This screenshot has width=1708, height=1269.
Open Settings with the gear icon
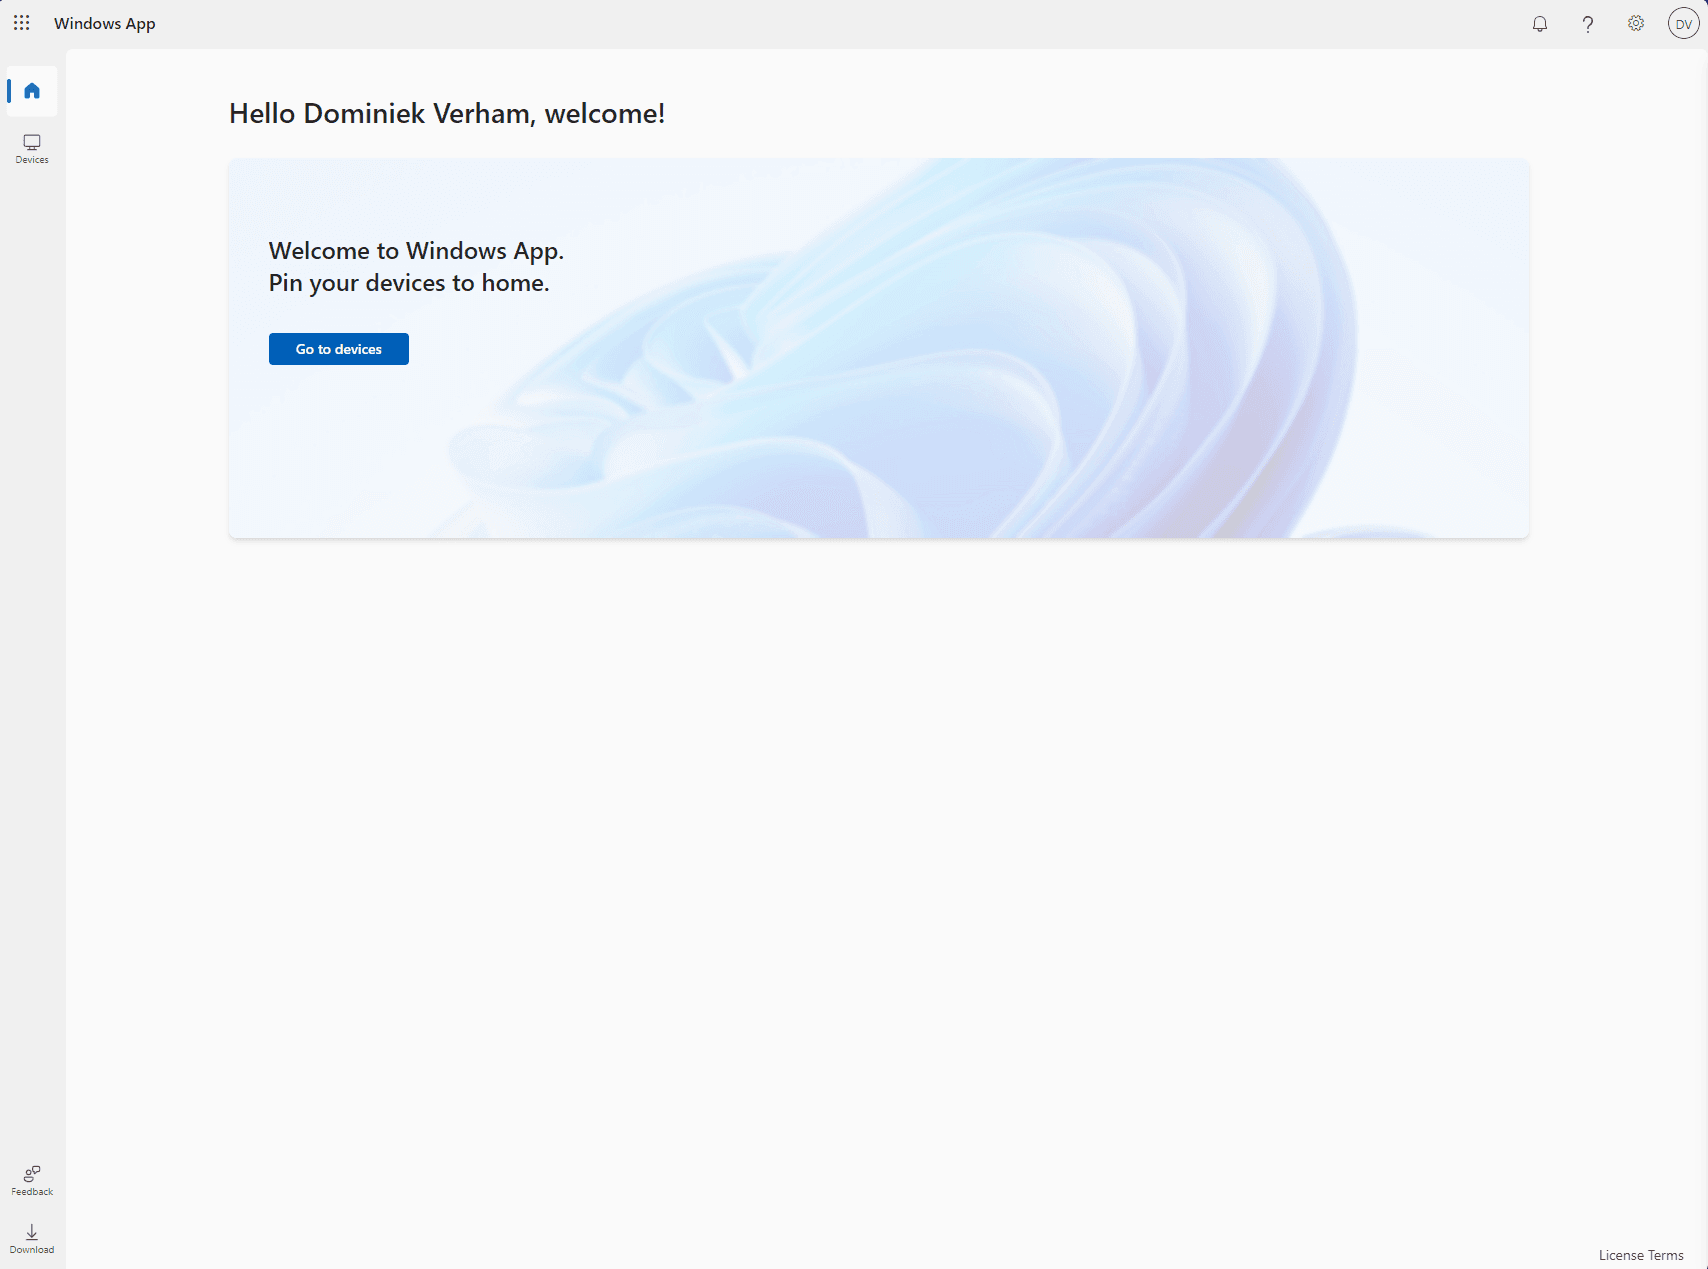(x=1636, y=24)
